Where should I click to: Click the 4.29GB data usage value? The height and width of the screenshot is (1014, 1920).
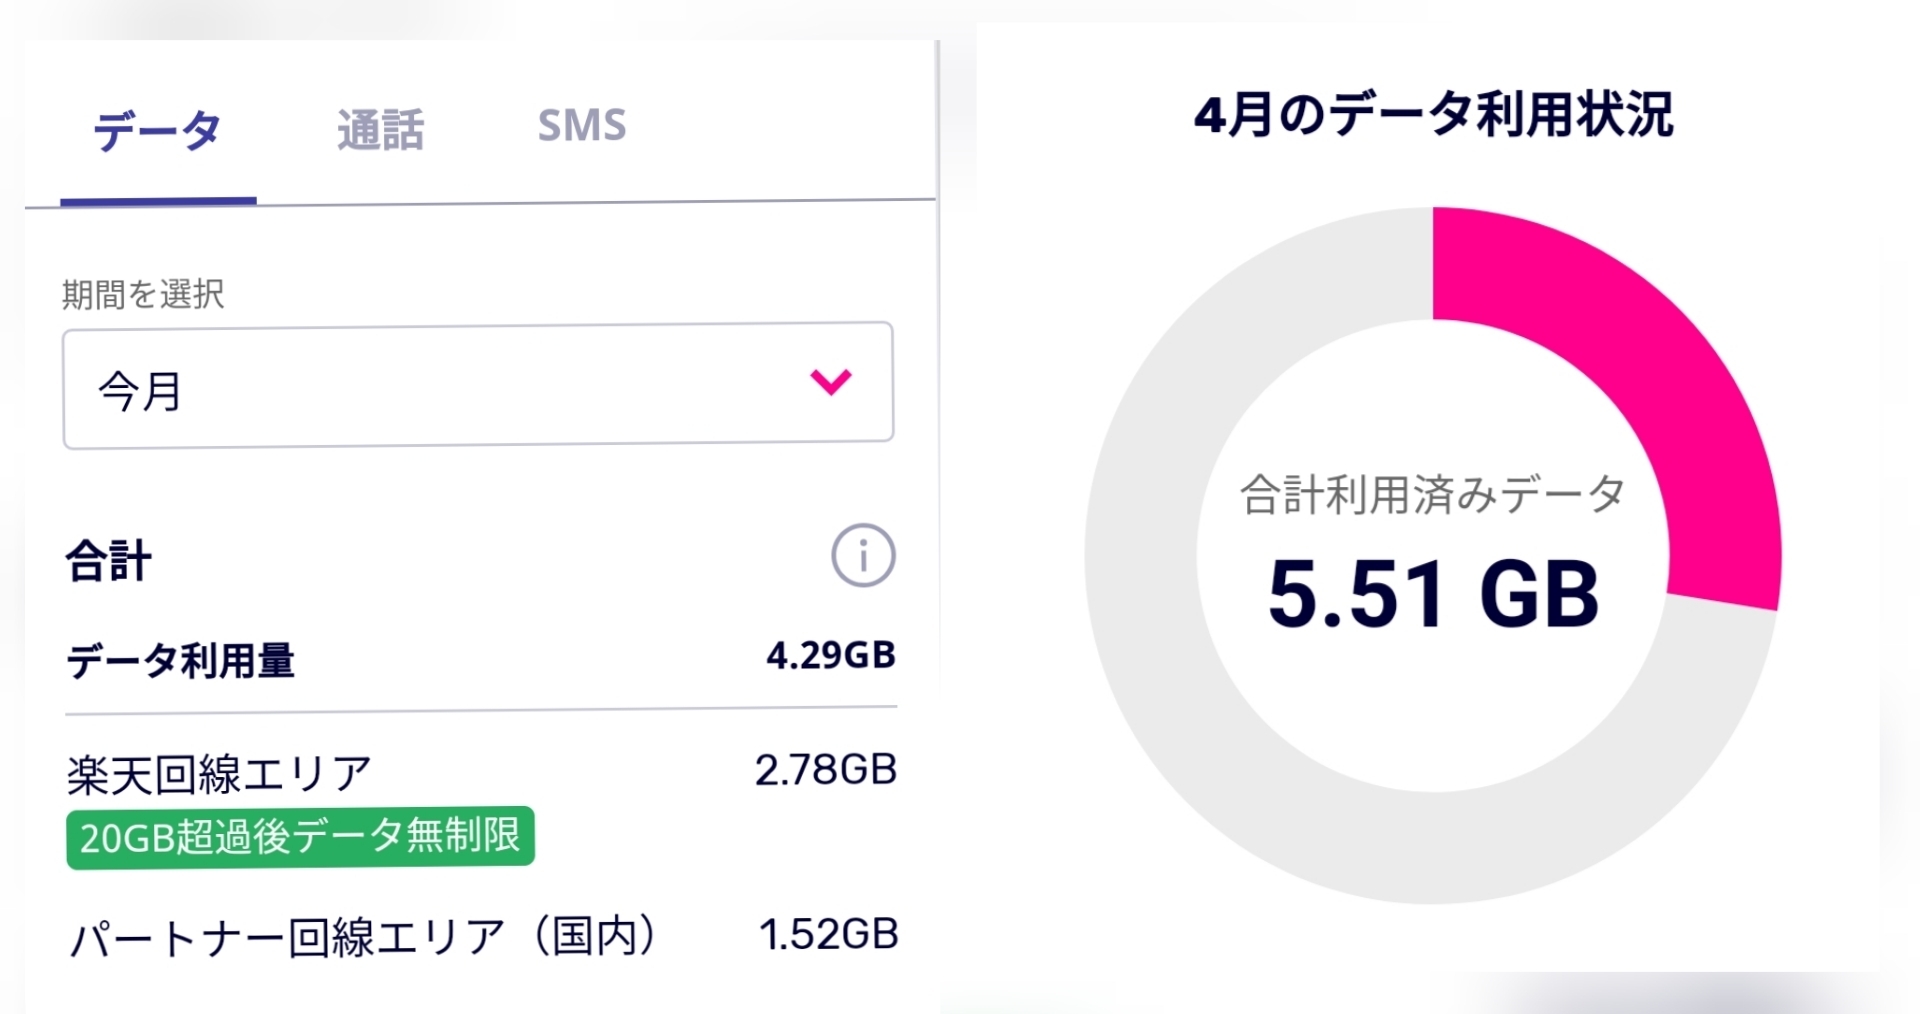click(x=830, y=655)
